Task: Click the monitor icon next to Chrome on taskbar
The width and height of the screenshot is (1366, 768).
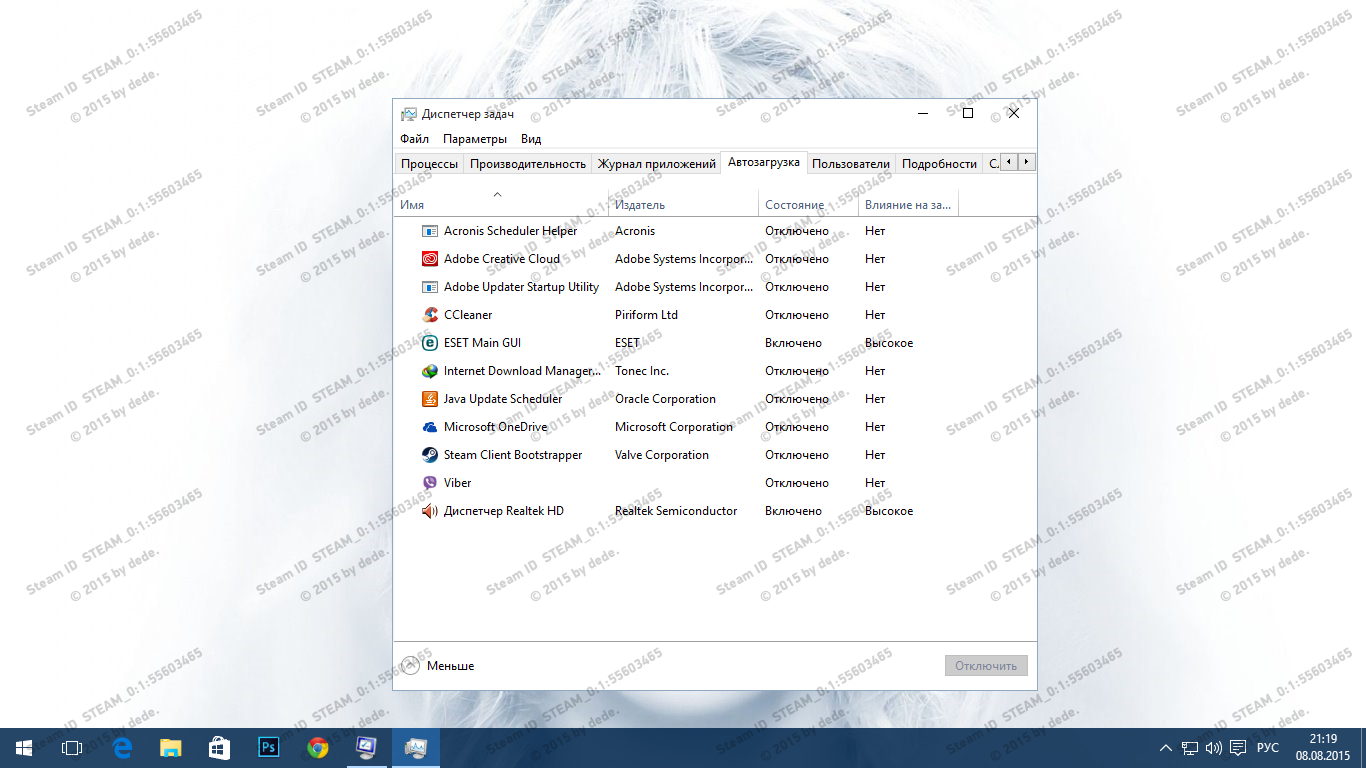Action: pyautogui.click(x=367, y=748)
